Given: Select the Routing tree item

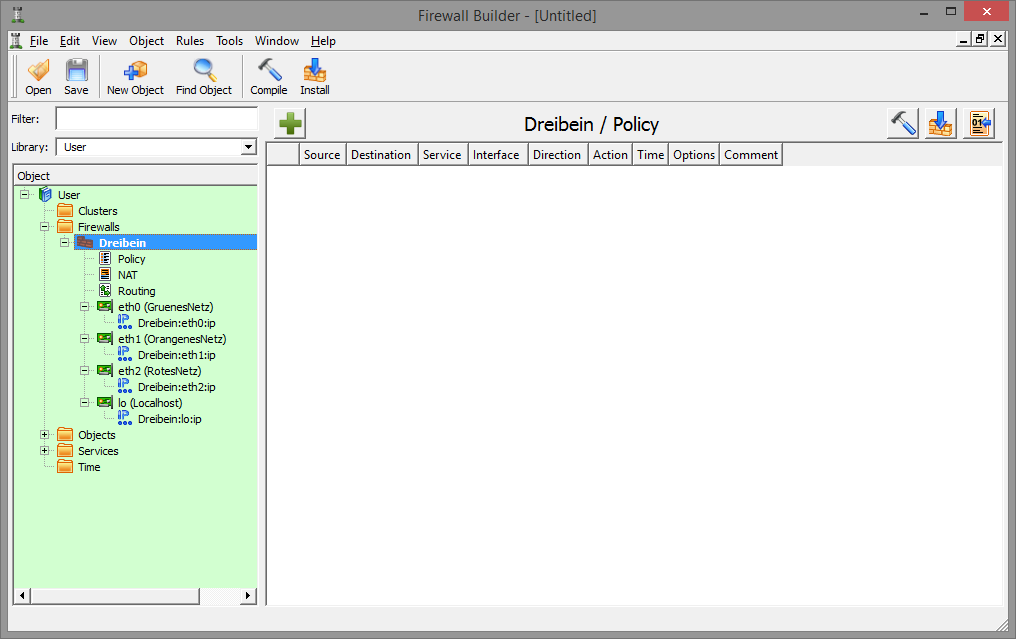Looking at the screenshot, I should click(136, 291).
